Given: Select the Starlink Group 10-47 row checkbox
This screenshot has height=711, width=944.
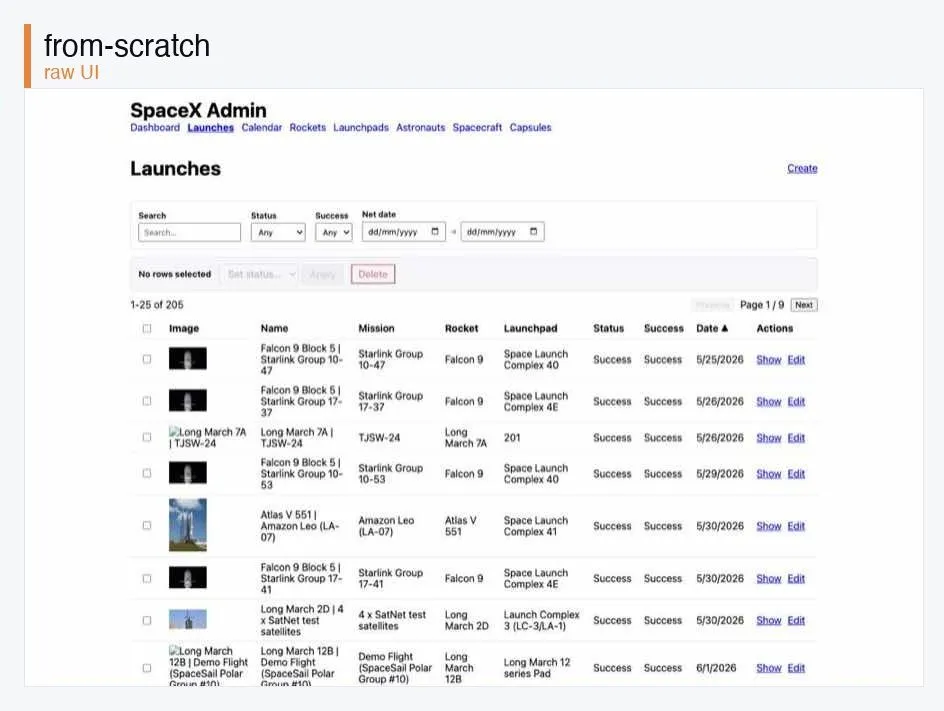Looking at the screenshot, I should pyautogui.click(x=147, y=359).
